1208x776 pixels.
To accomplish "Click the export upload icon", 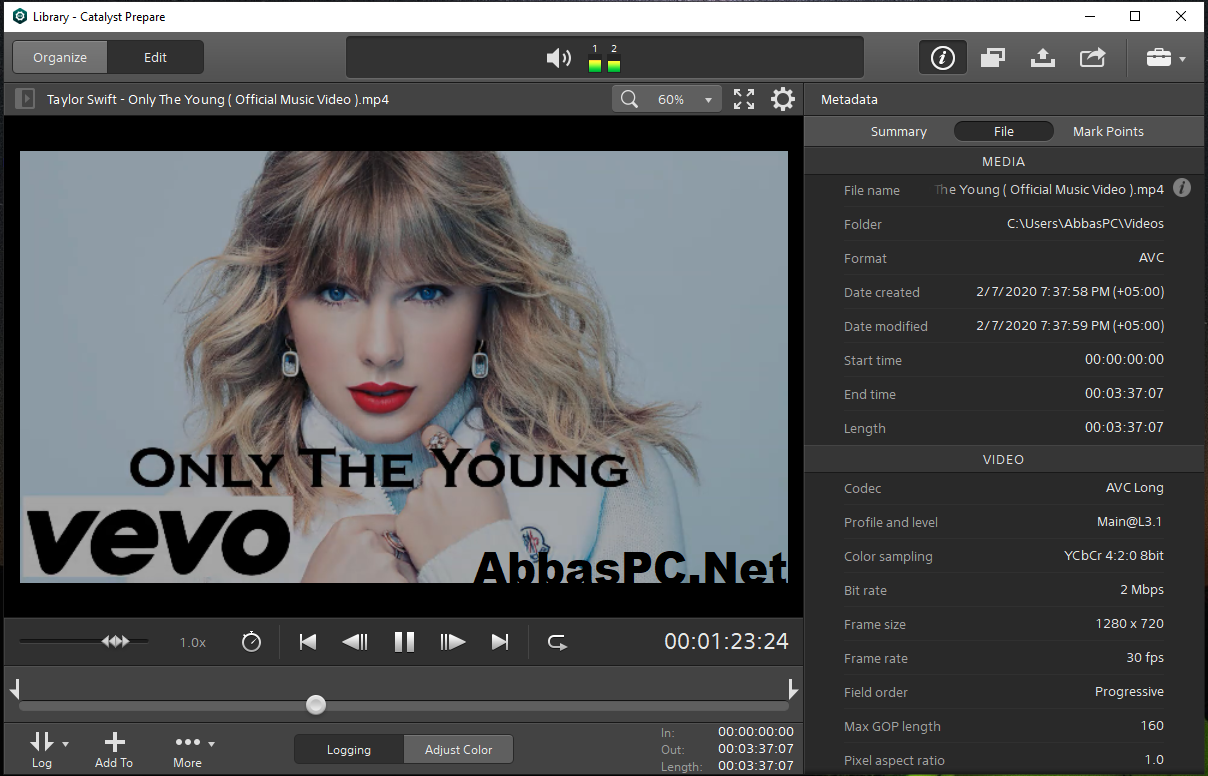I will coord(1042,58).
